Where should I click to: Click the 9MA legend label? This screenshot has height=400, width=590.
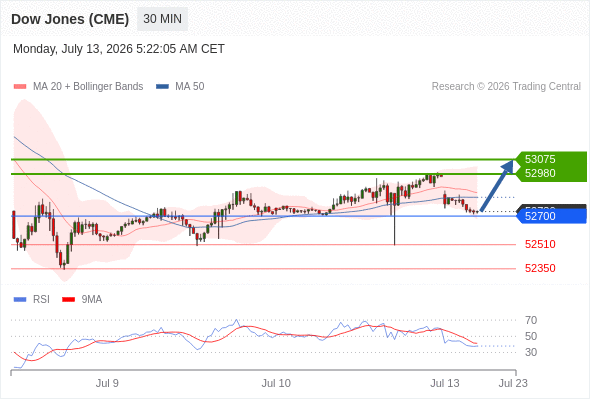[92, 300]
